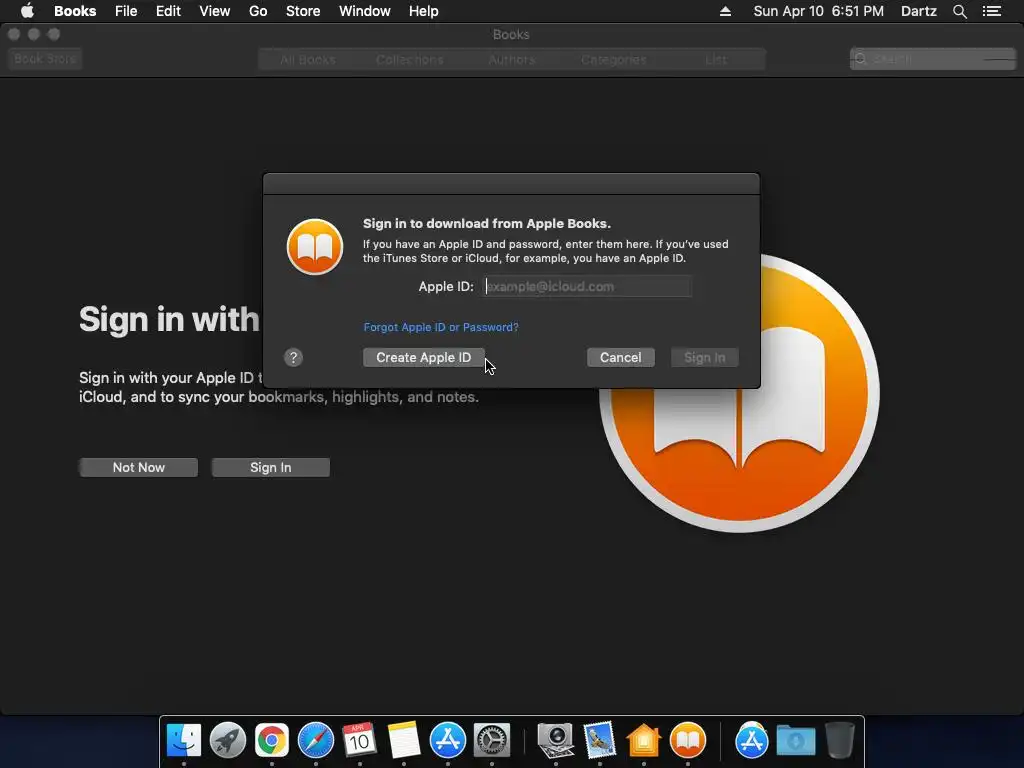Click the Books toolbar search field
1024x768 pixels.
point(933,59)
